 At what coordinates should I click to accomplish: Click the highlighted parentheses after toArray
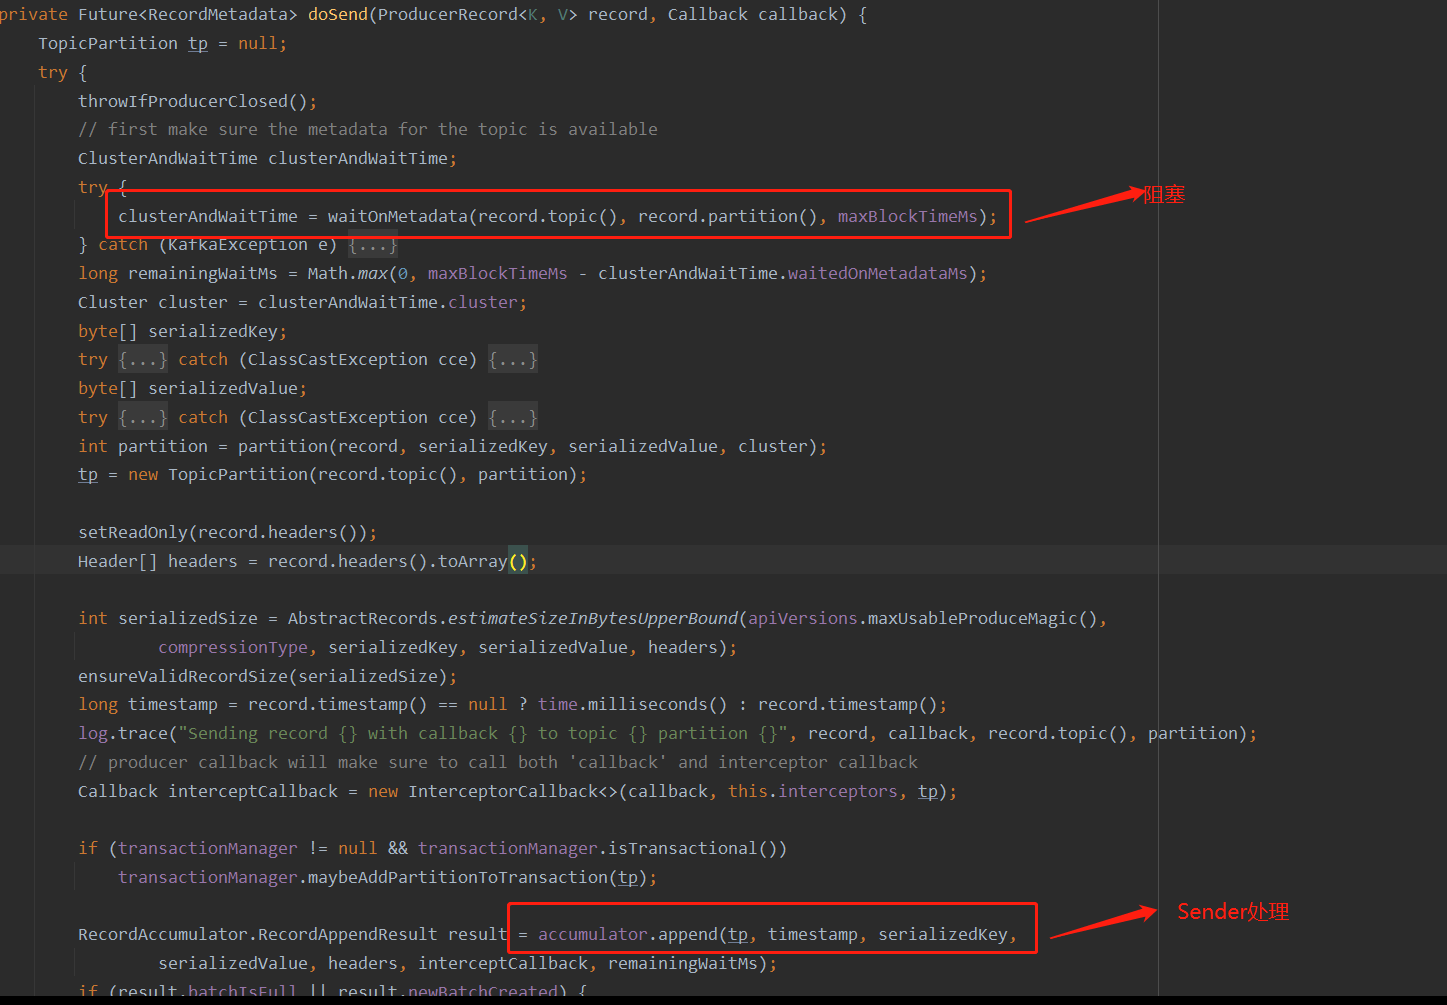click(x=518, y=562)
